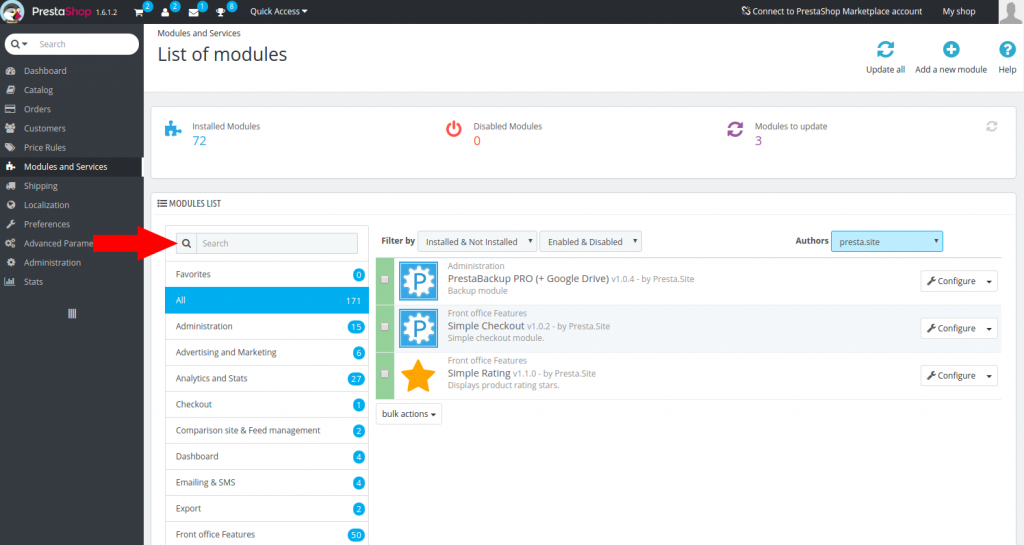Screen dimensions: 1024x545
Task: Focus the top sidebar Search field
Action: coord(85,44)
